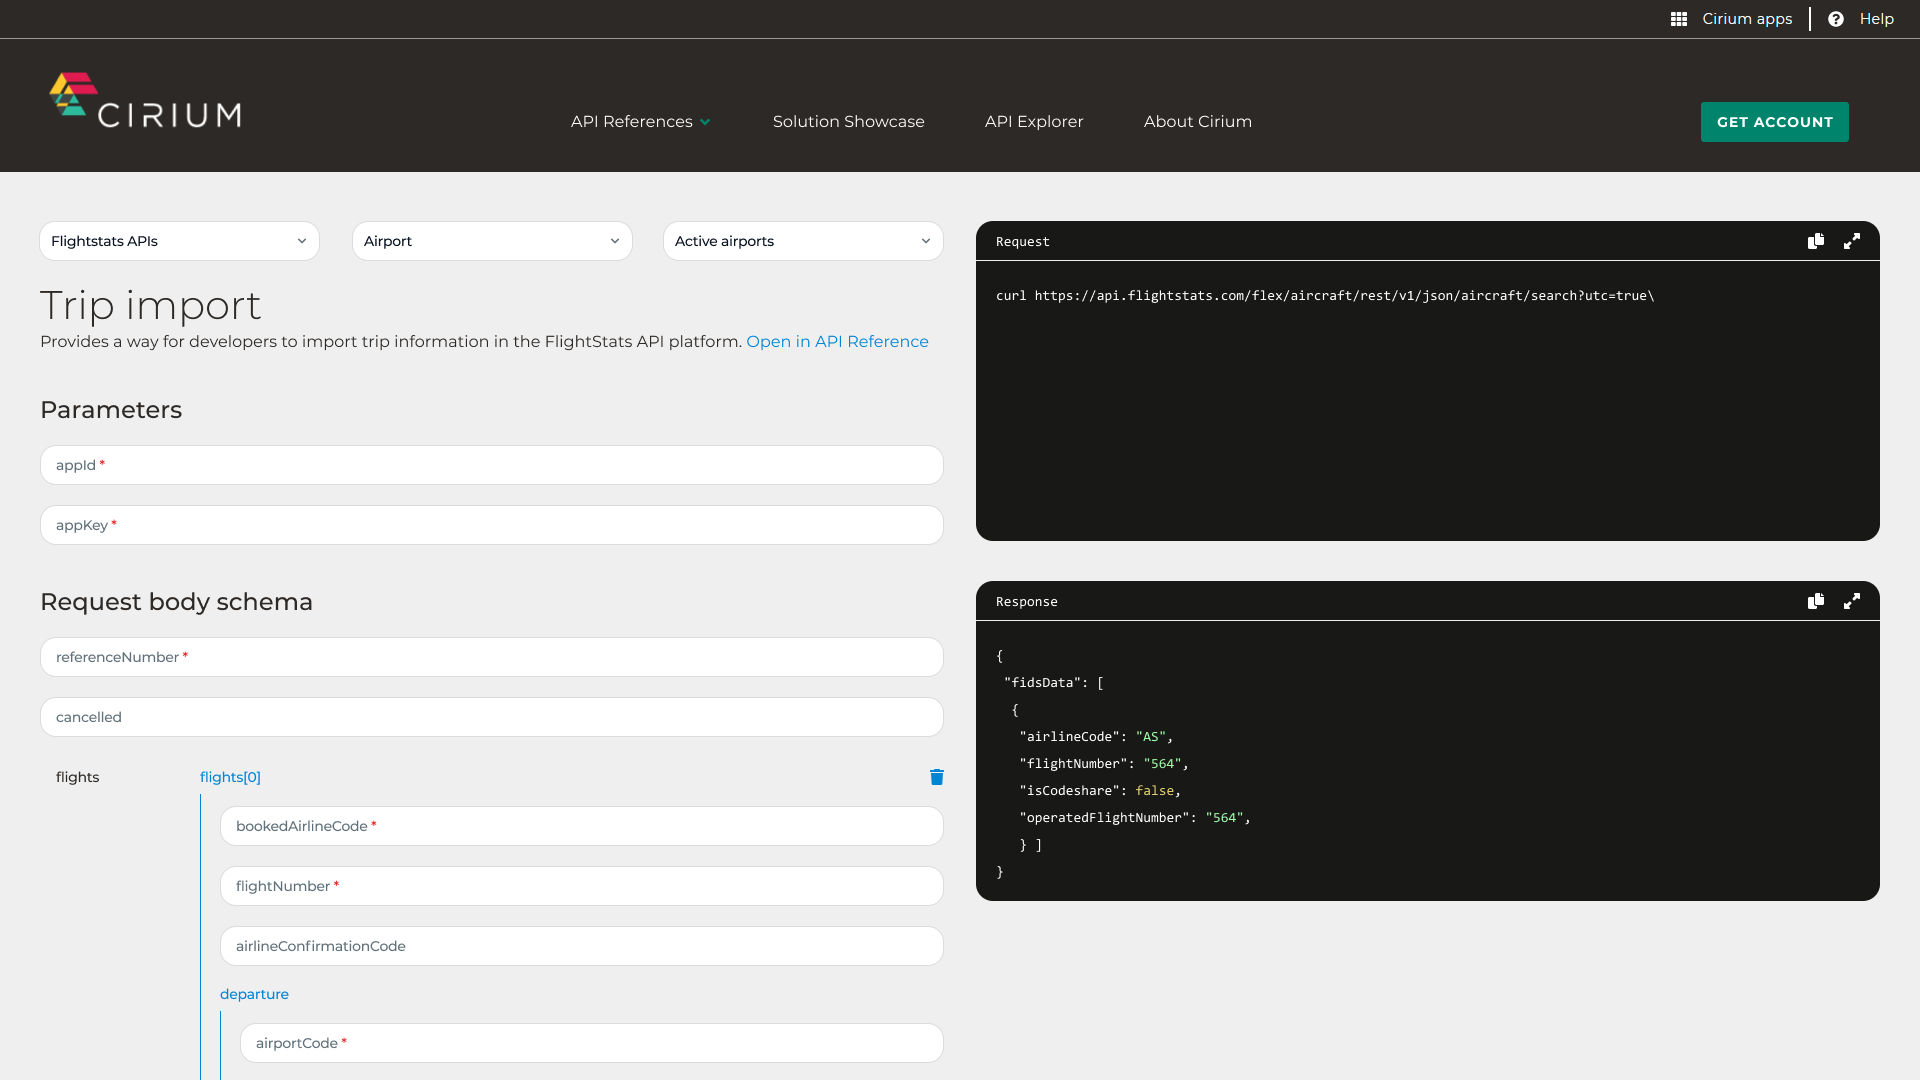Click the bookedAirlineCode field
1920x1080 pixels.
pos(582,826)
